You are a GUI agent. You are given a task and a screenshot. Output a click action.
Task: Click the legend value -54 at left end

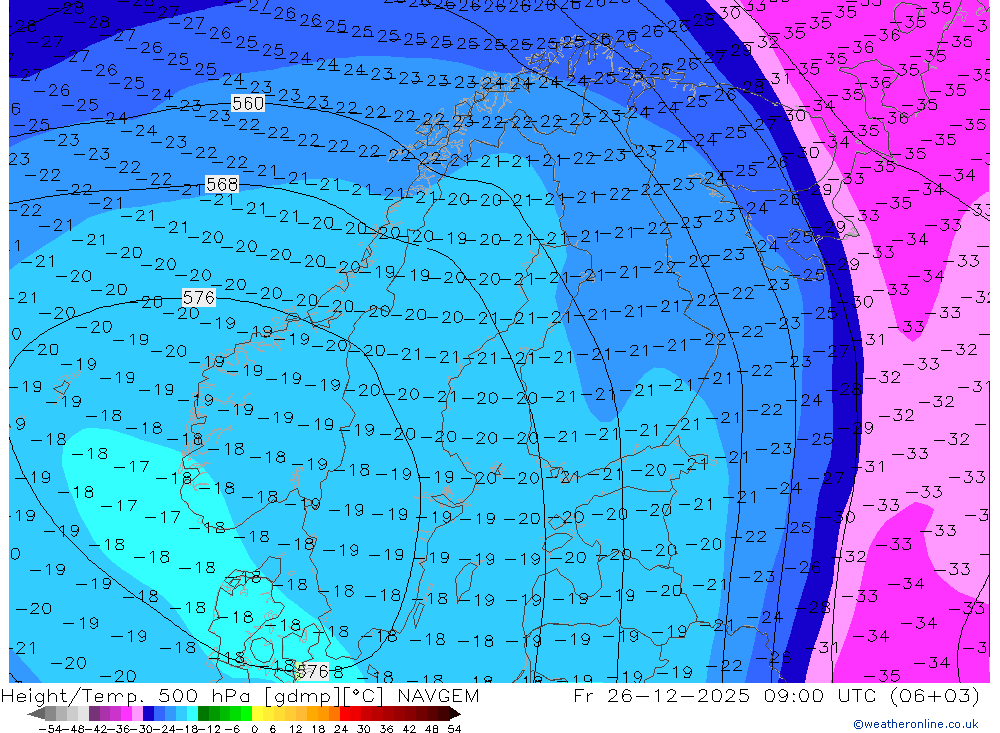[x=50, y=729]
